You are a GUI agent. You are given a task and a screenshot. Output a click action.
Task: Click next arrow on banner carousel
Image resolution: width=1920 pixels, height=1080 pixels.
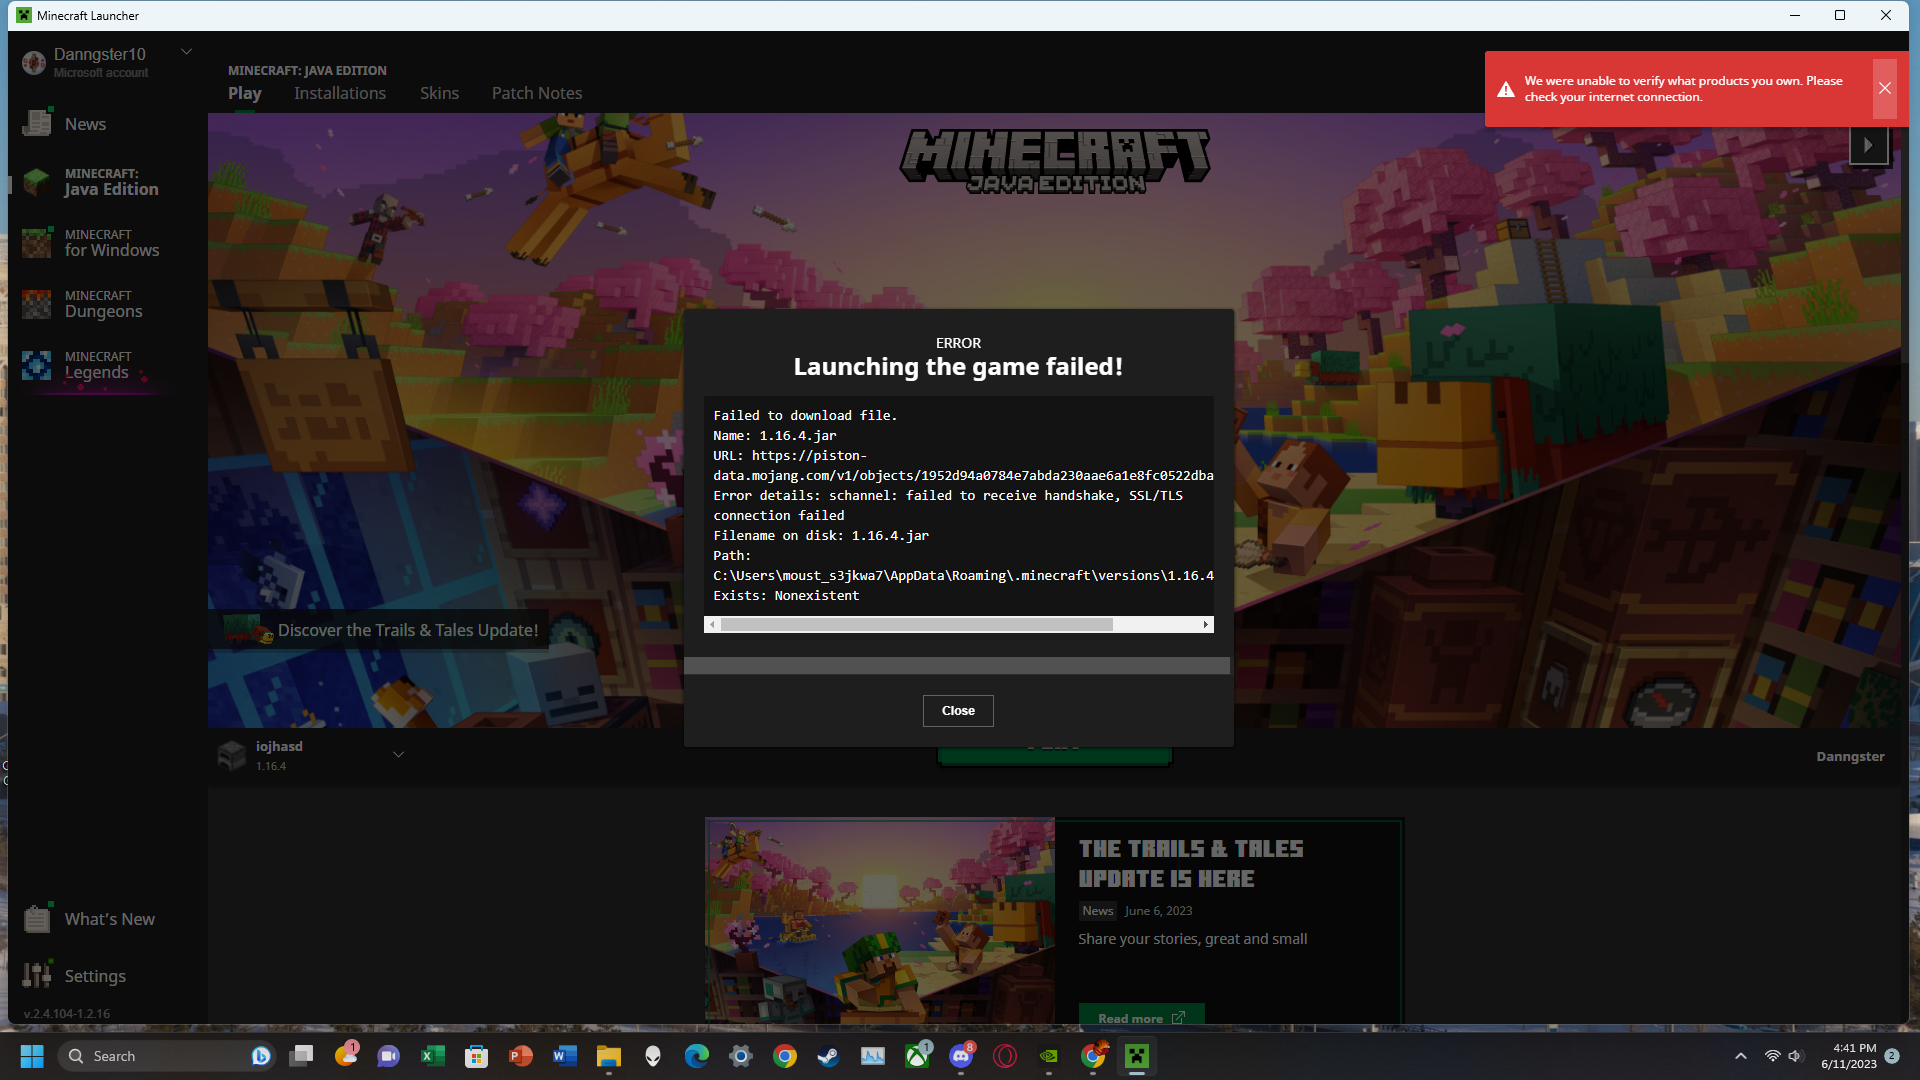pyautogui.click(x=1867, y=145)
